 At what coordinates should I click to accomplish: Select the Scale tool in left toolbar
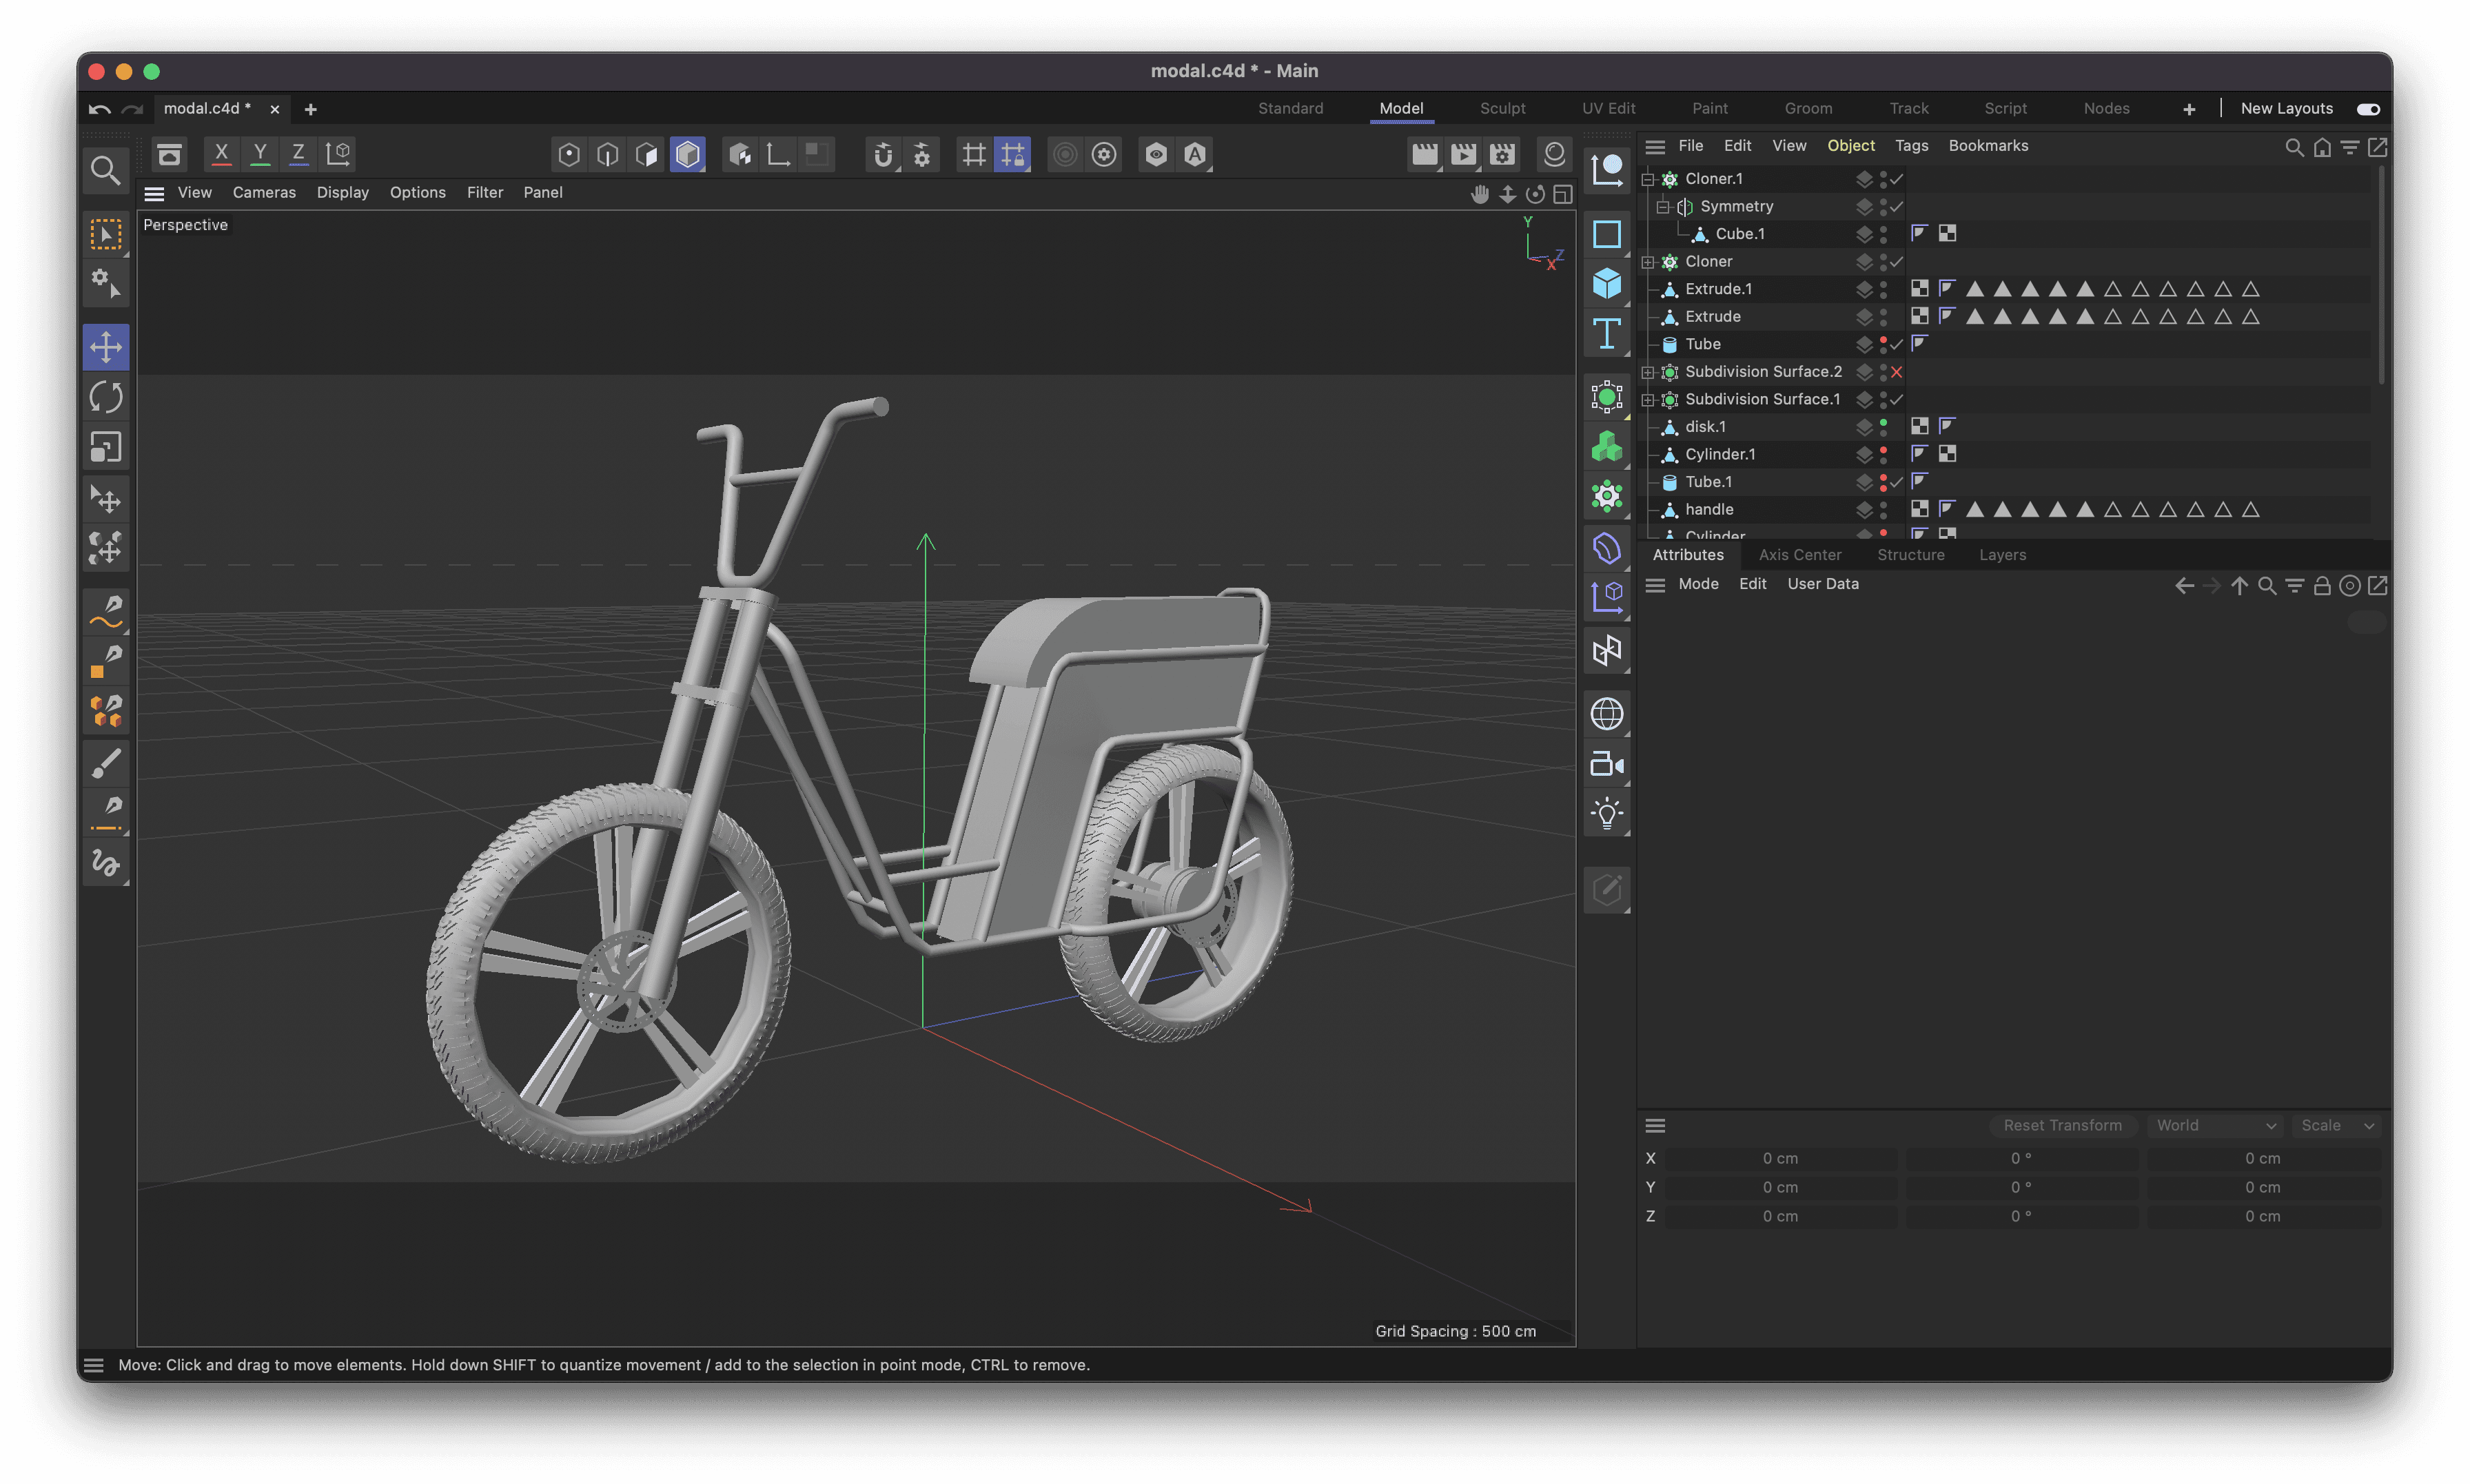(106, 447)
